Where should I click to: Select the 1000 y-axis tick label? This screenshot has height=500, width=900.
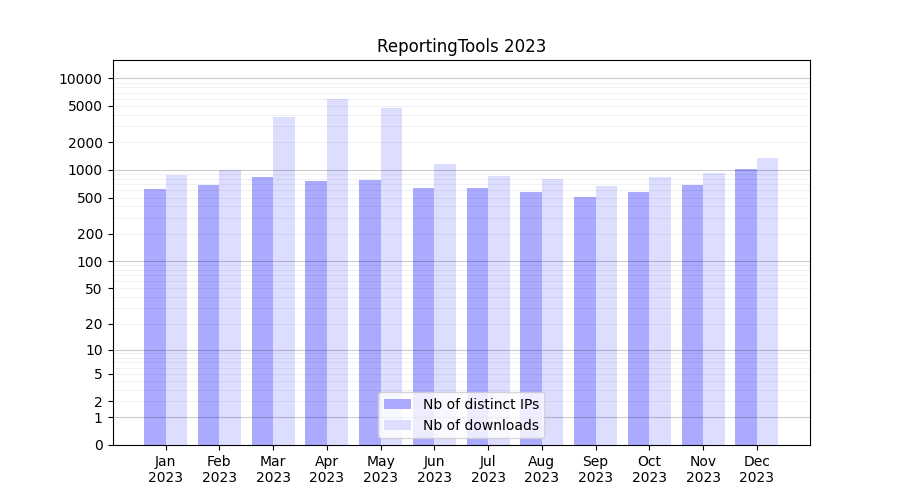[x=84, y=171]
